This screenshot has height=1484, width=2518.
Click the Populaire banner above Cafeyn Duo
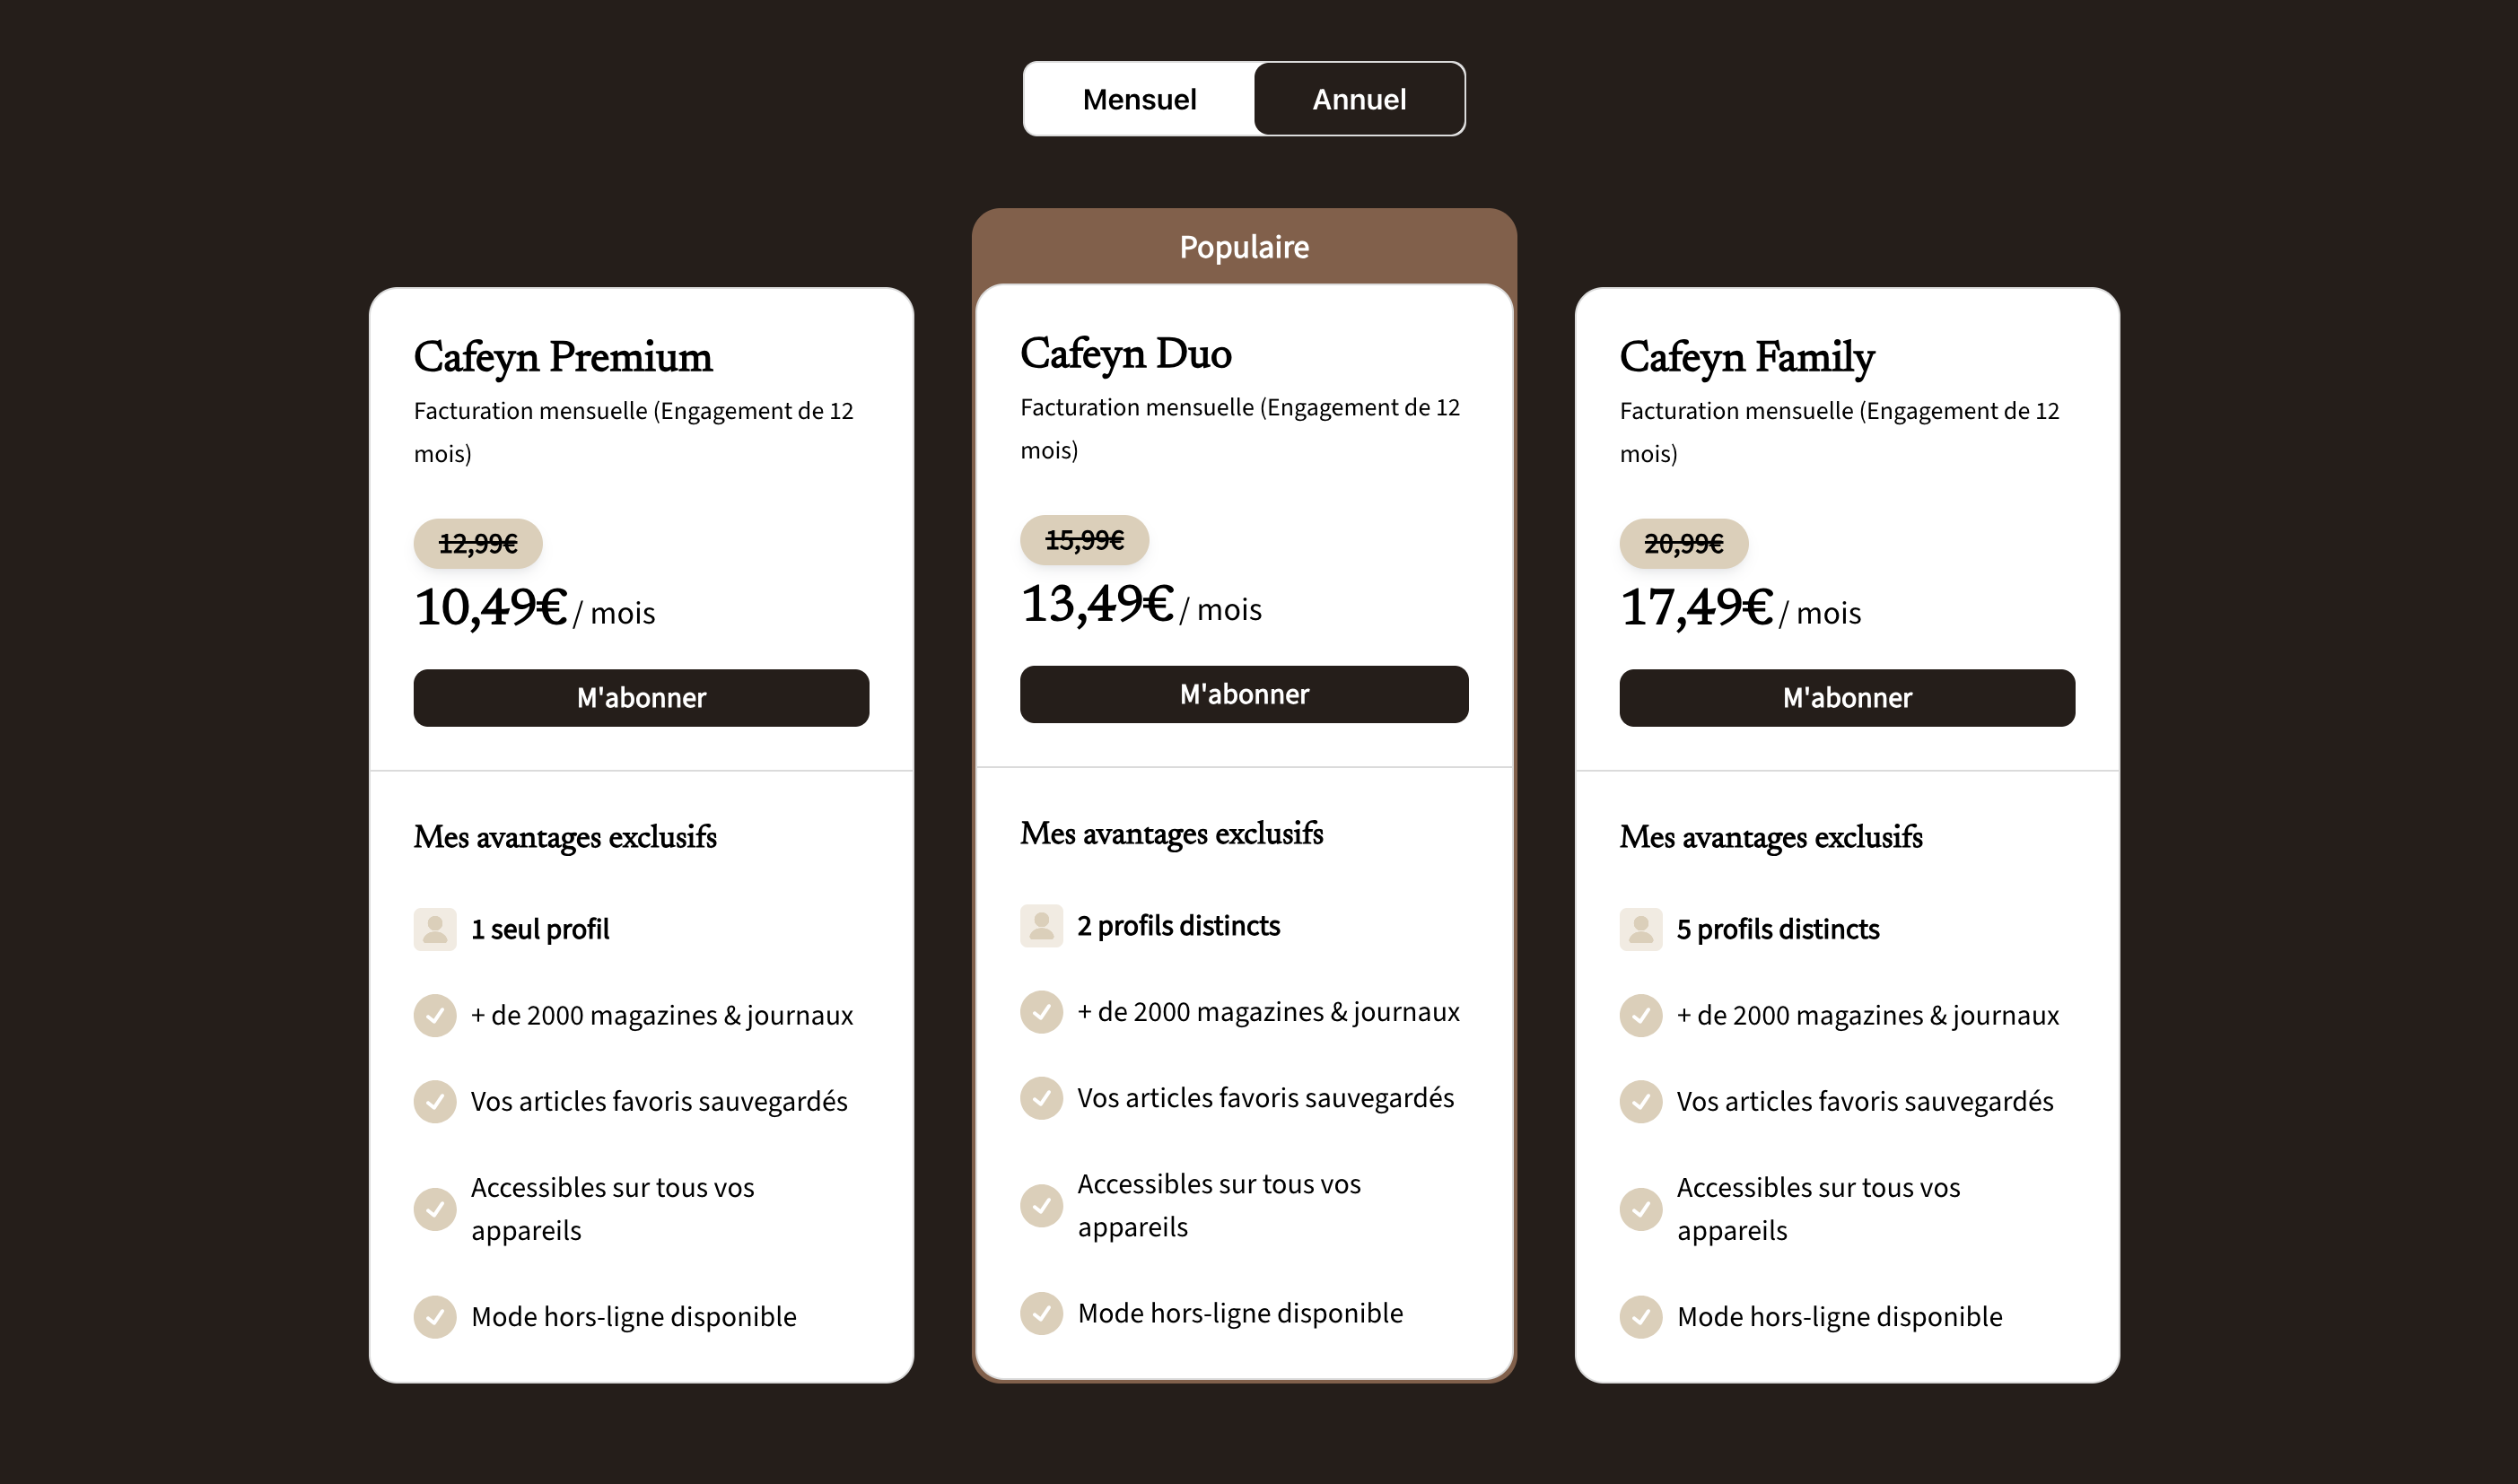click(1244, 247)
